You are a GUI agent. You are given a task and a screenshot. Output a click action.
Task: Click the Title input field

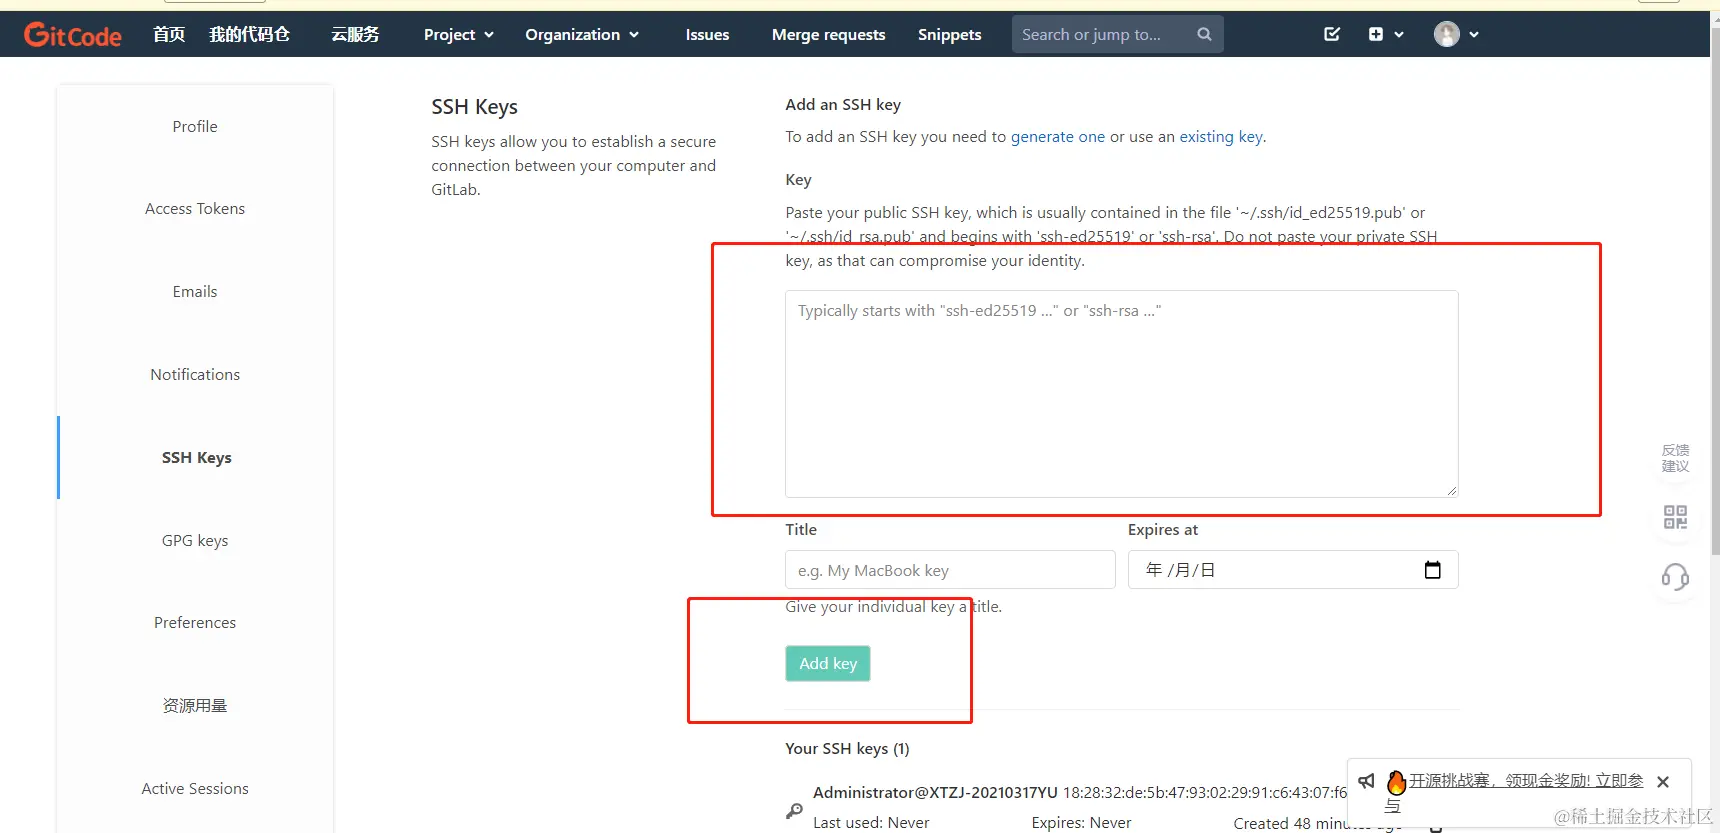[x=950, y=570]
